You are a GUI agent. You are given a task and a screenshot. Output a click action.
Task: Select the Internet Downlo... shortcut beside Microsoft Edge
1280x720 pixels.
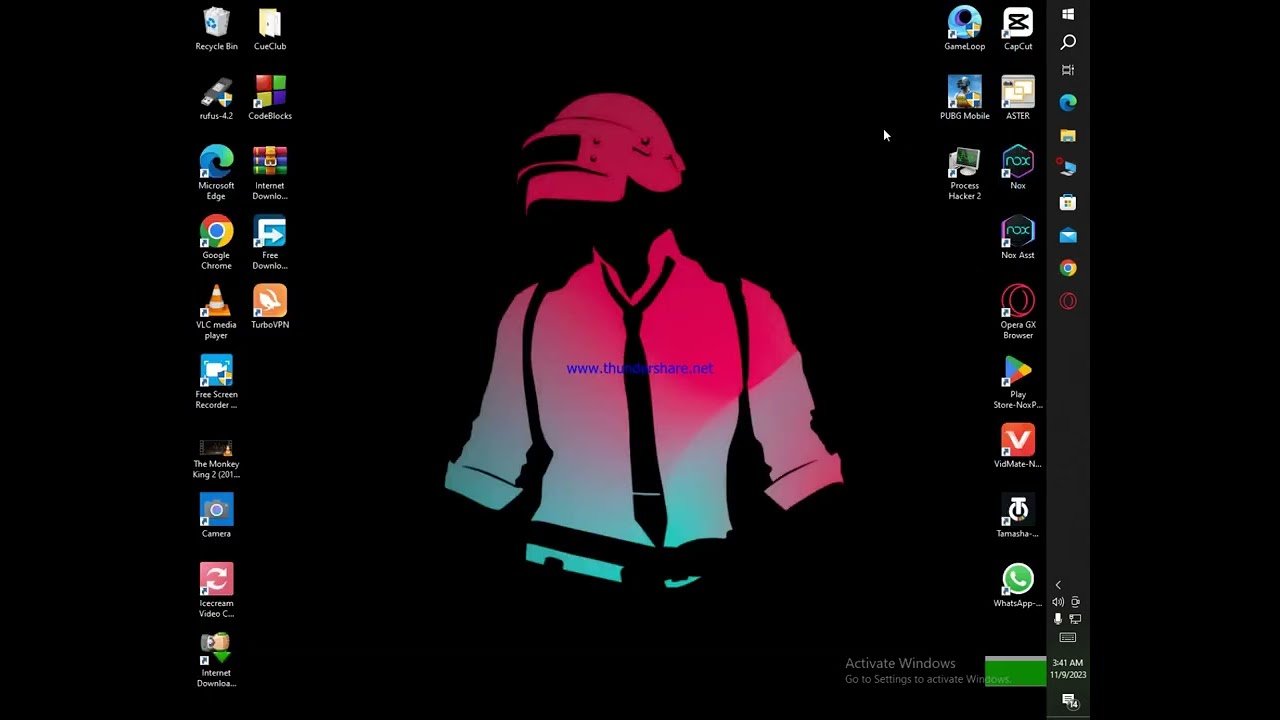[270, 174]
